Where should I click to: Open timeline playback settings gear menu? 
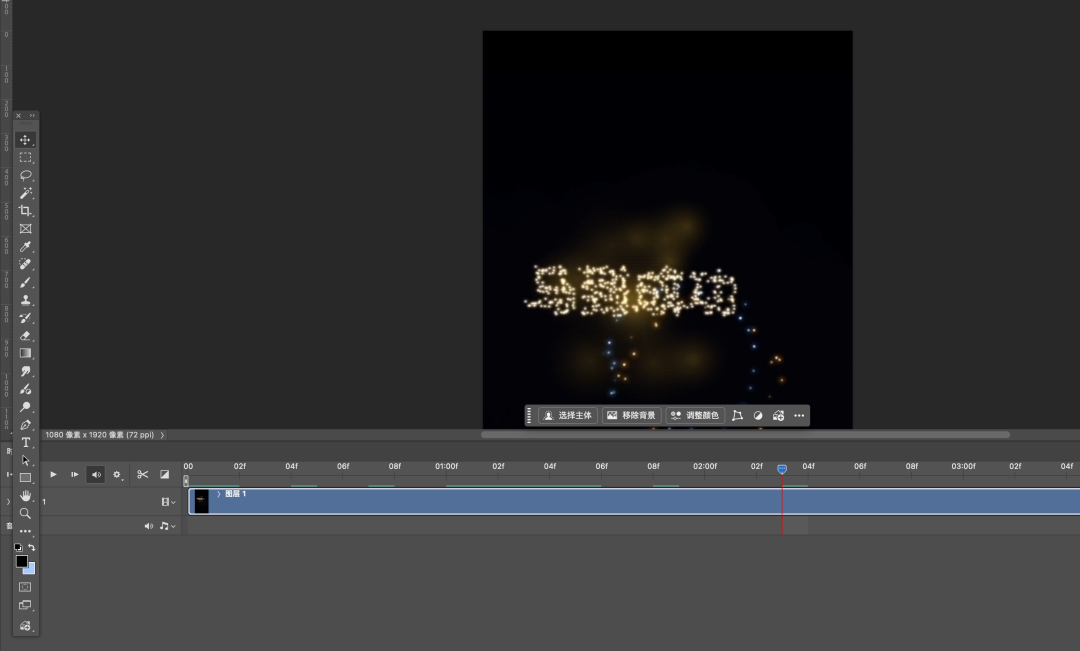(118, 474)
